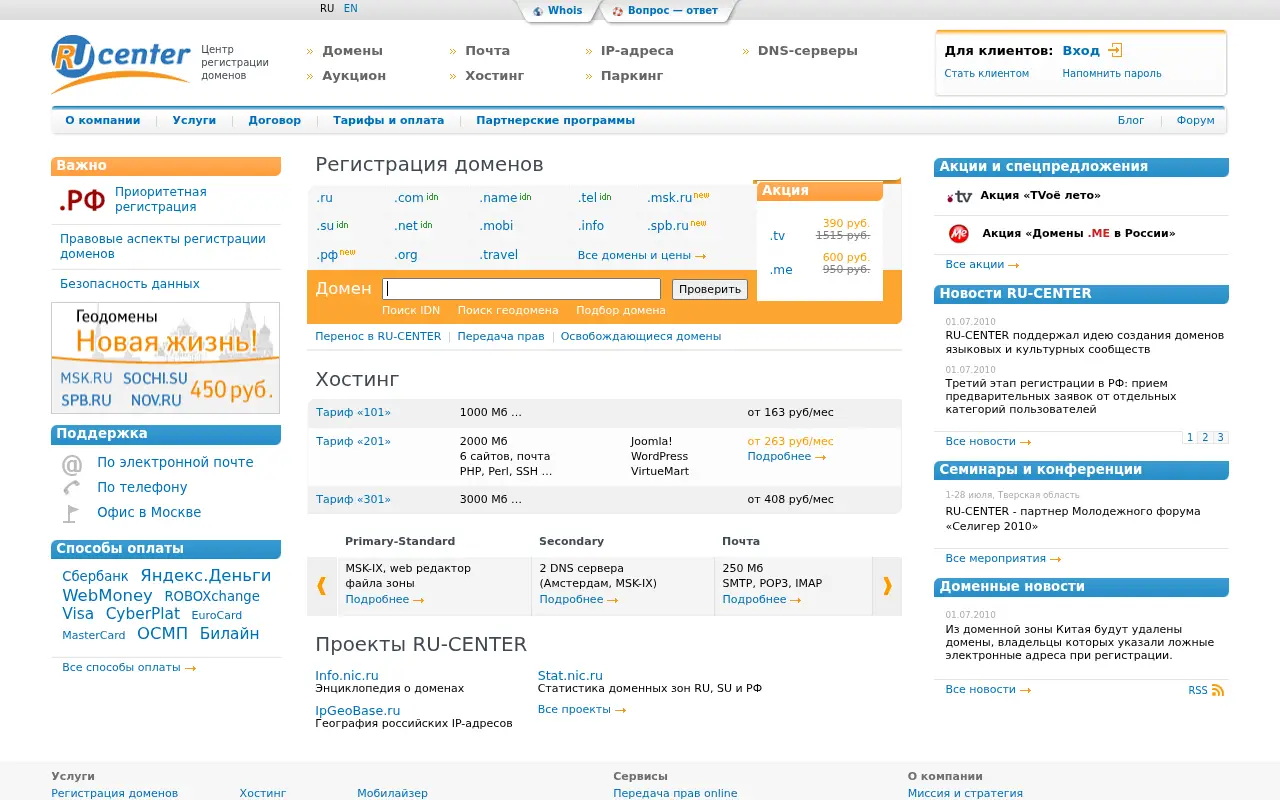Show previous services with left arrow
Screen dimensions: 1280x800
tap(321, 586)
